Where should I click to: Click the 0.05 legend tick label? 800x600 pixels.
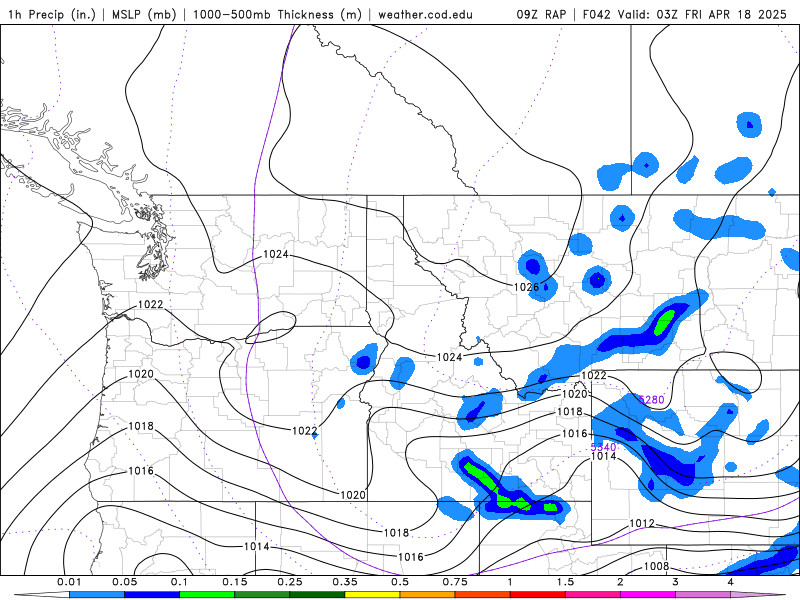[124, 582]
